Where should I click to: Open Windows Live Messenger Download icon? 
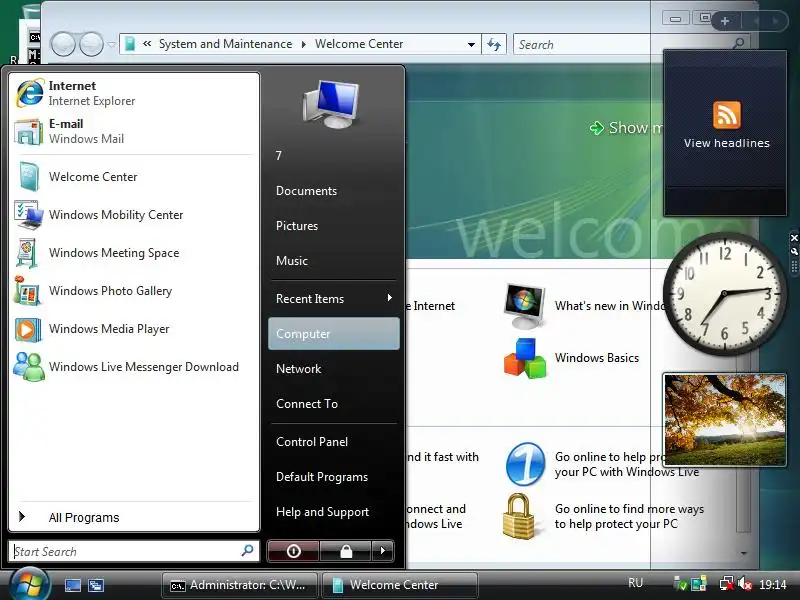(29, 366)
